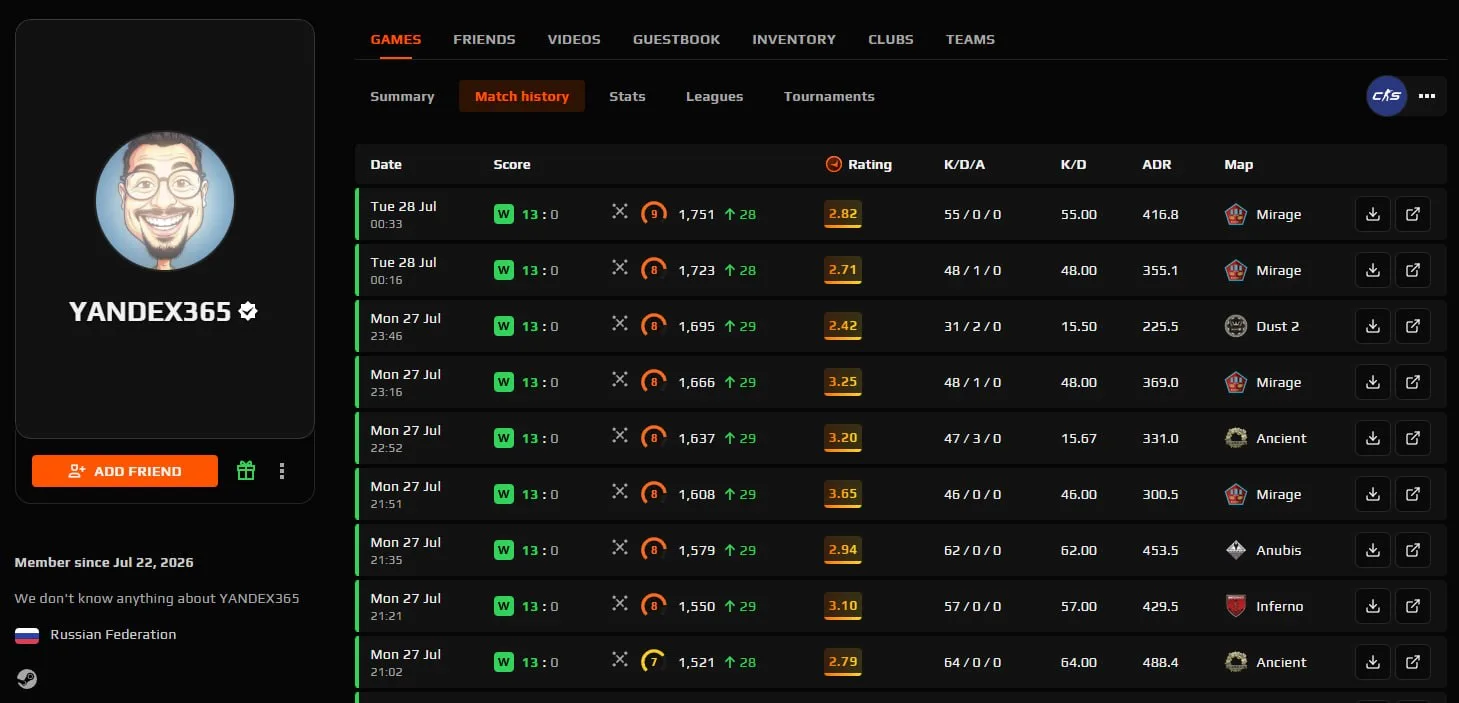Open external link for 23:16 match
The width and height of the screenshot is (1459, 703).
1413,382
